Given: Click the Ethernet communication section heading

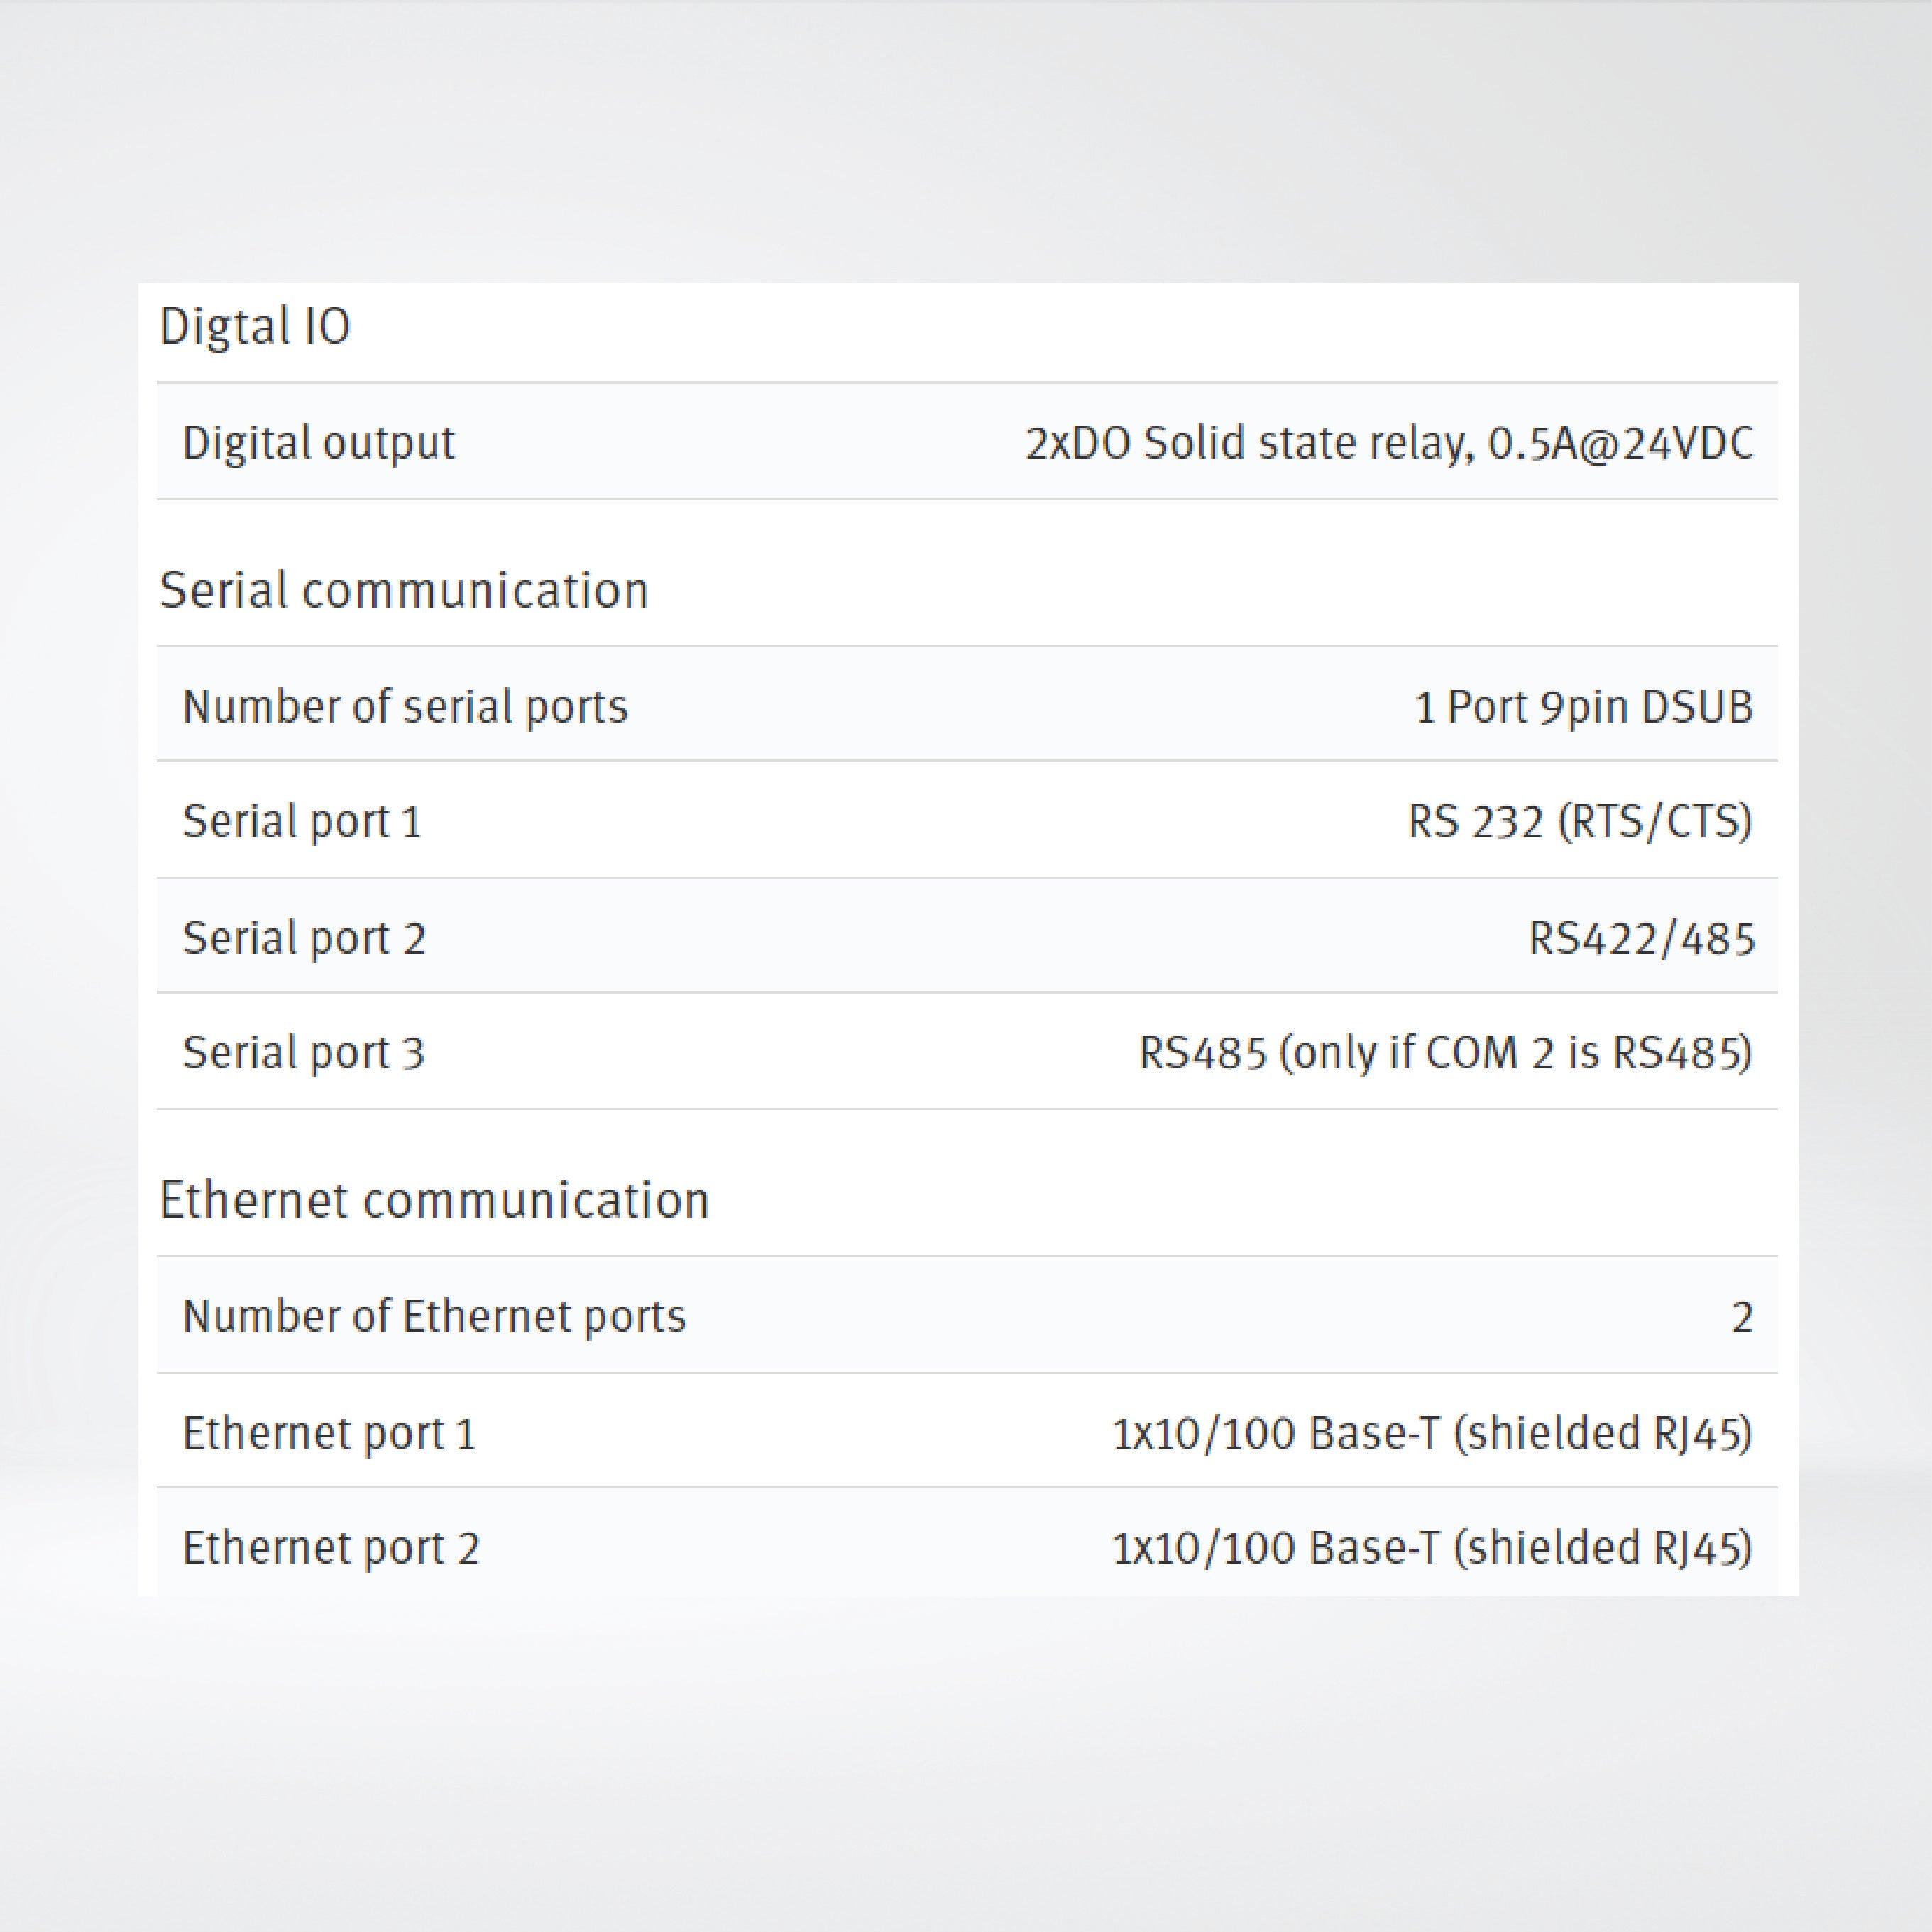Looking at the screenshot, I should click(x=434, y=1200).
